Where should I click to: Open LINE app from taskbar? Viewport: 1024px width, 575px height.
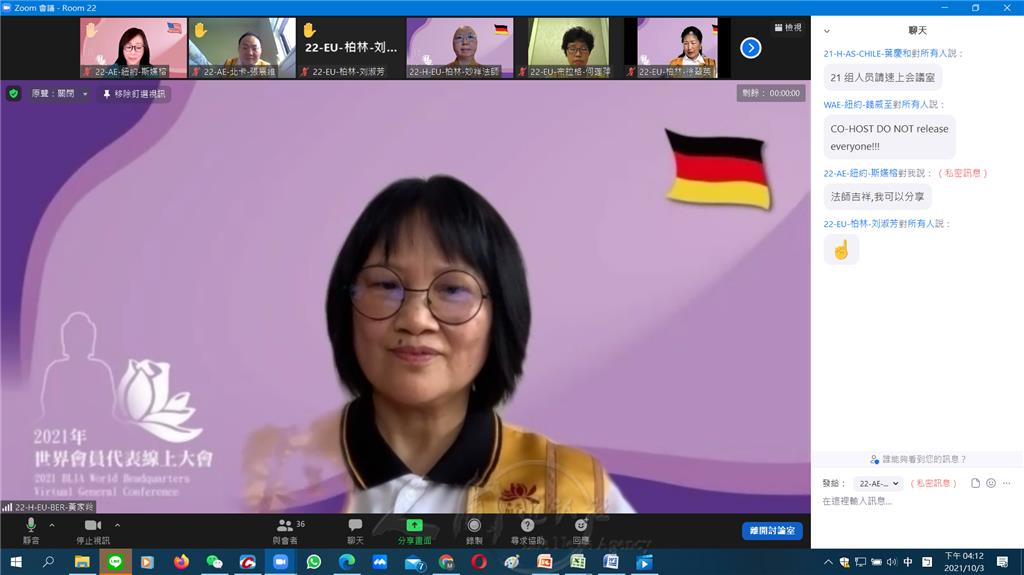(115, 562)
